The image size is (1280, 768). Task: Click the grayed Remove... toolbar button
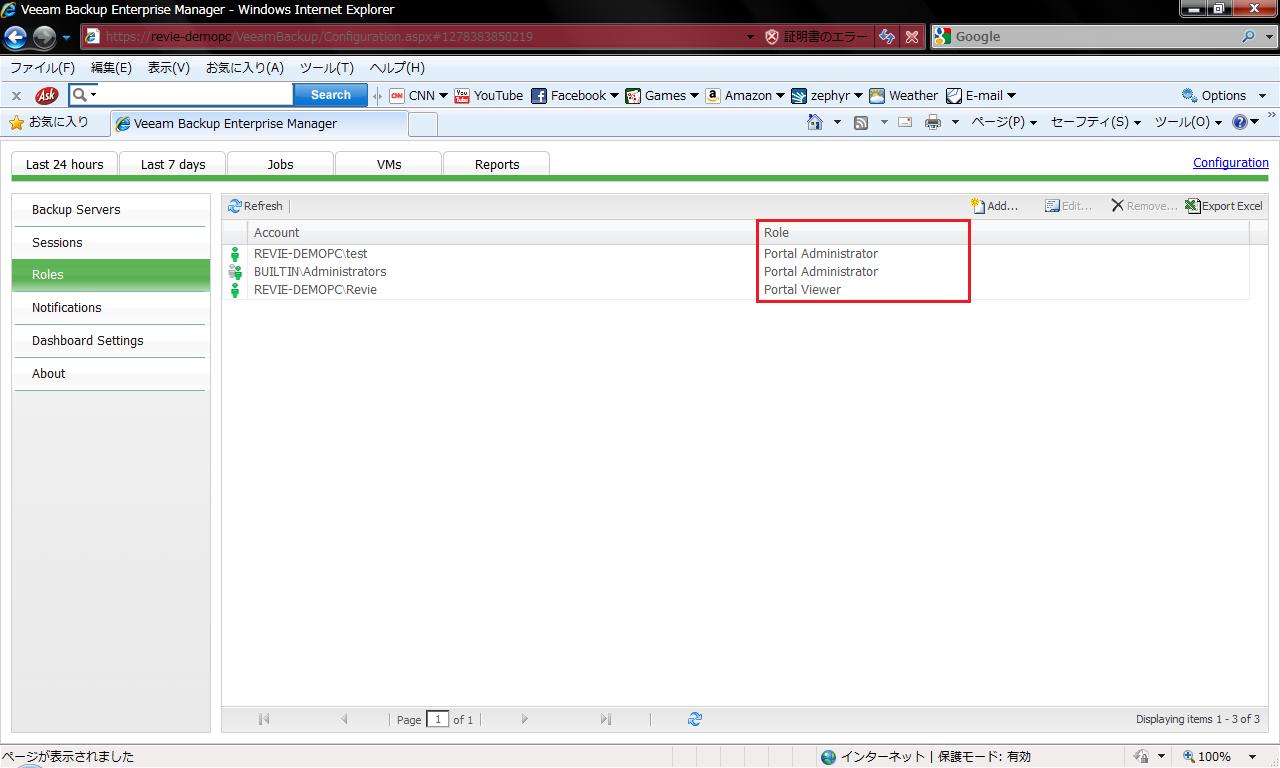pos(1144,206)
